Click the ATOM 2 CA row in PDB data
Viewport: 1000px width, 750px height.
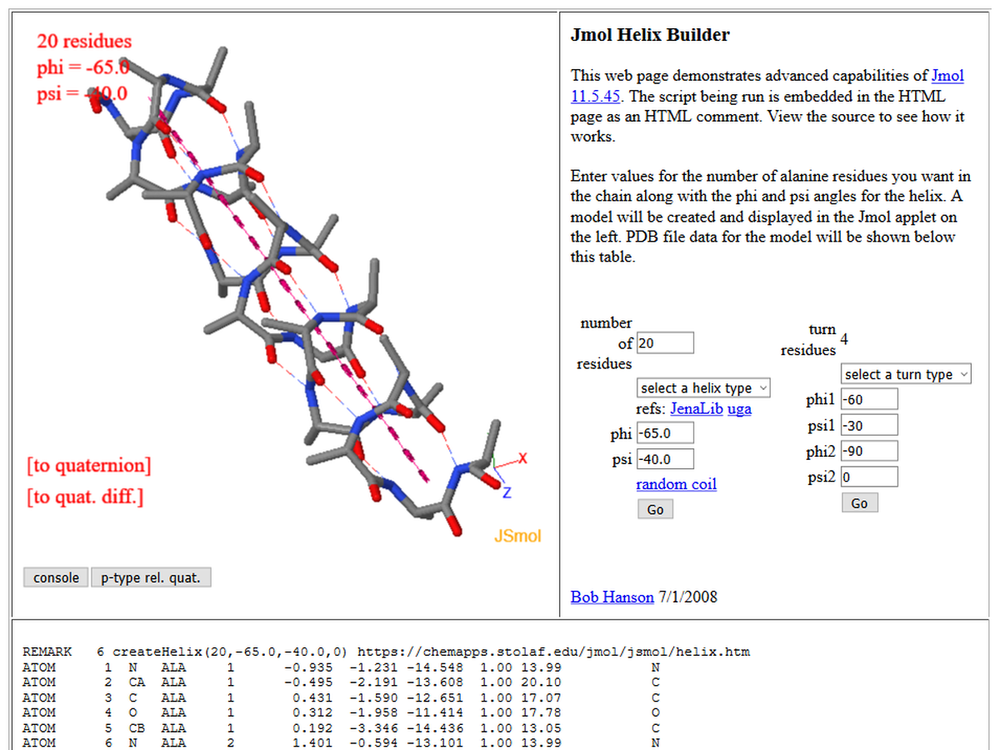341,682
